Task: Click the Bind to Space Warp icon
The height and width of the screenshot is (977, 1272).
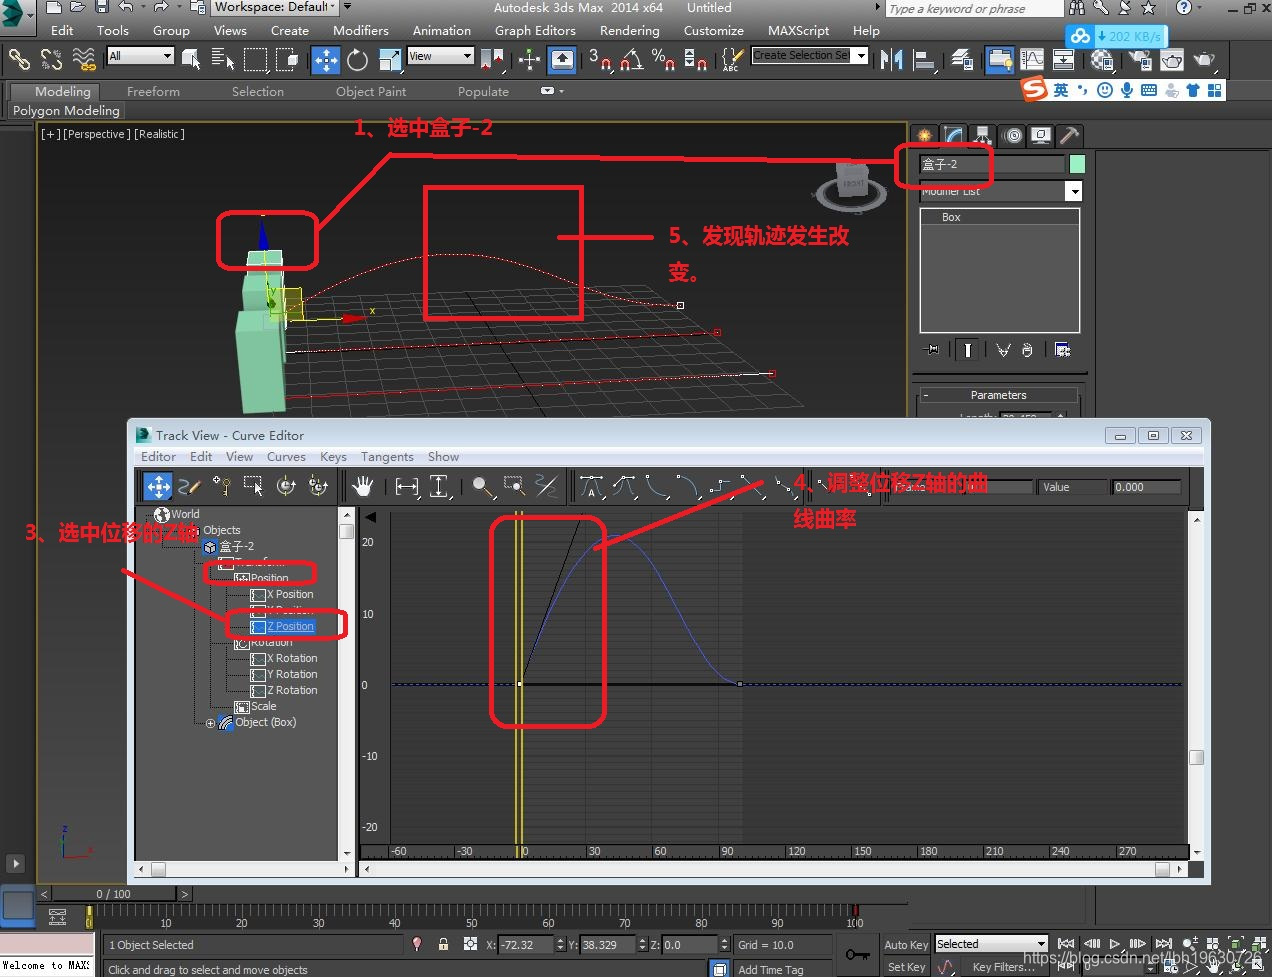Action: (x=85, y=60)
